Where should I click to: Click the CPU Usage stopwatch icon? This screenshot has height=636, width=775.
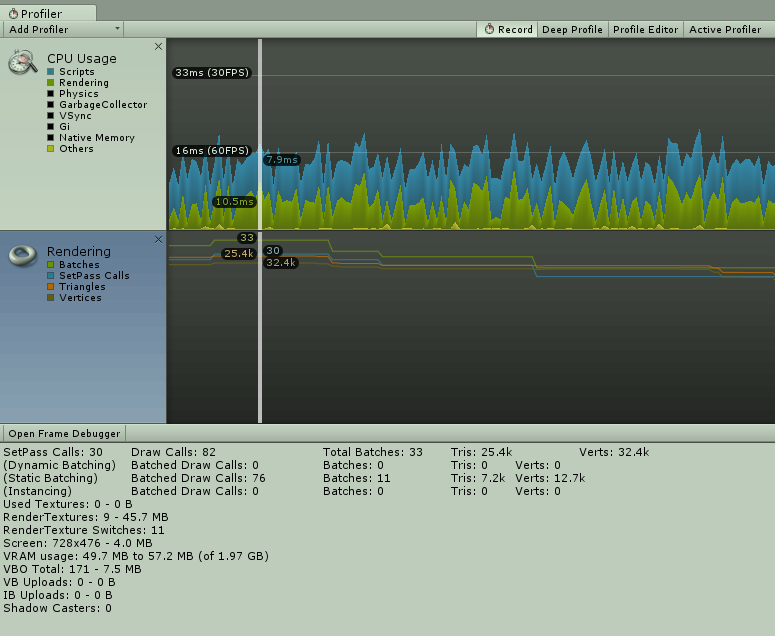(23, 62)
